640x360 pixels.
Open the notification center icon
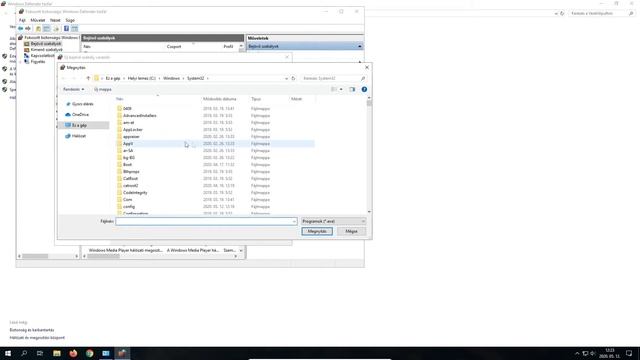629,353
